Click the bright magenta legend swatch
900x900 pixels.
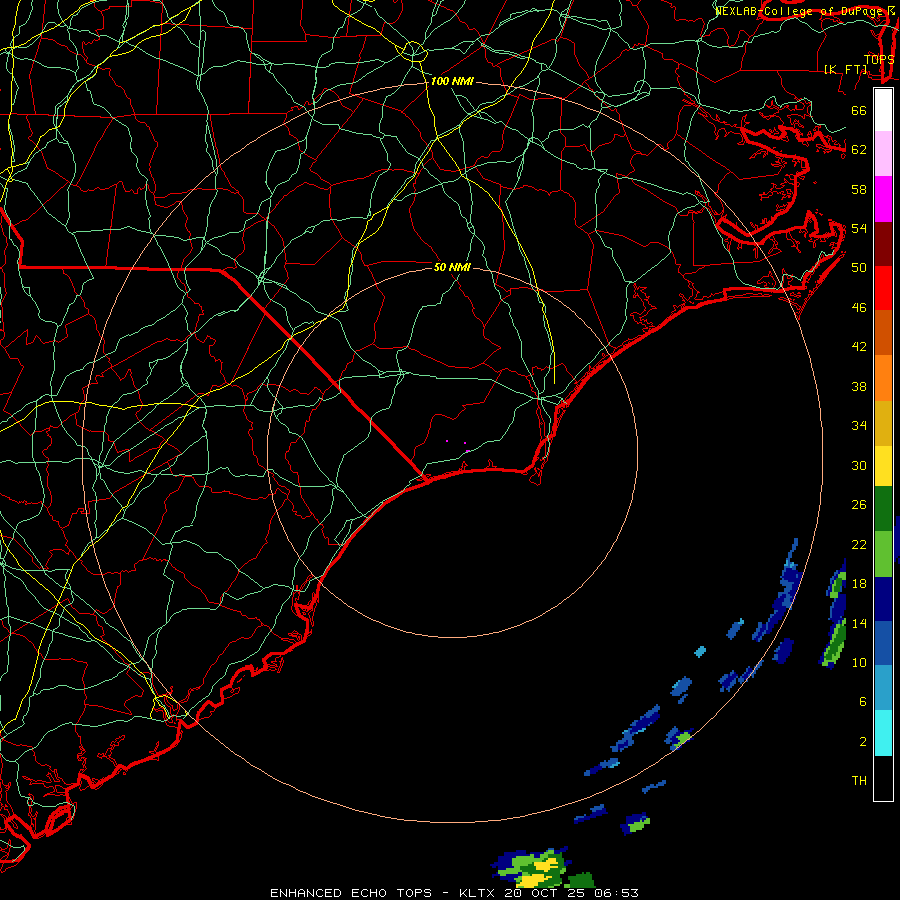point(883,199)
